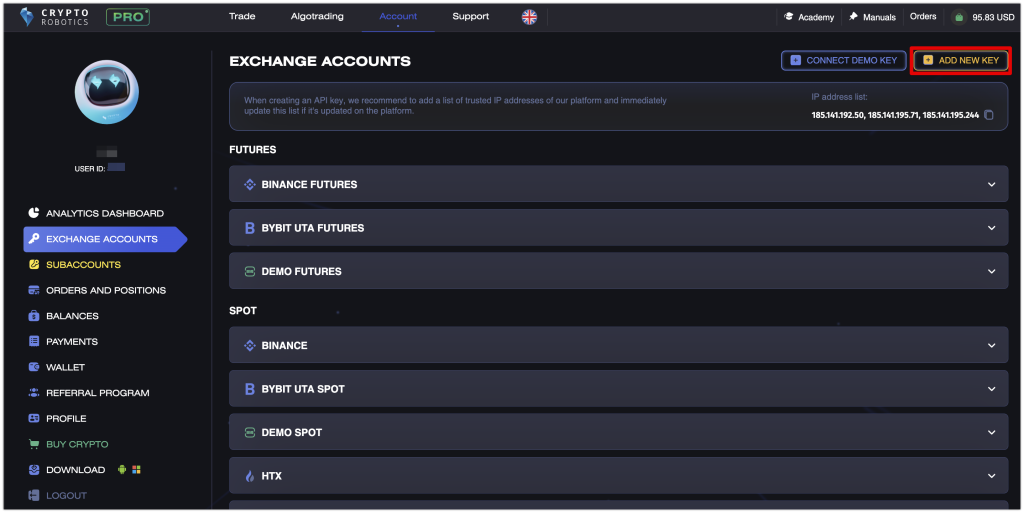Image resolution: width=1024 pixels, height=513 pixels.
Task: Expand the Binance Futures section
Action: pyautogui.click(x=618, y=184)
